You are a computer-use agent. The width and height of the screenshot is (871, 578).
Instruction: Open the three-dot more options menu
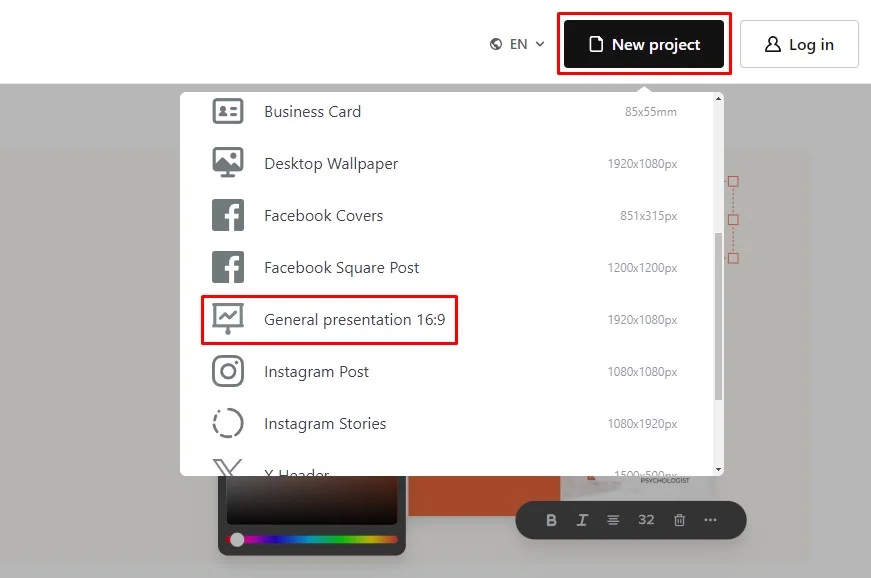[711, 520]
